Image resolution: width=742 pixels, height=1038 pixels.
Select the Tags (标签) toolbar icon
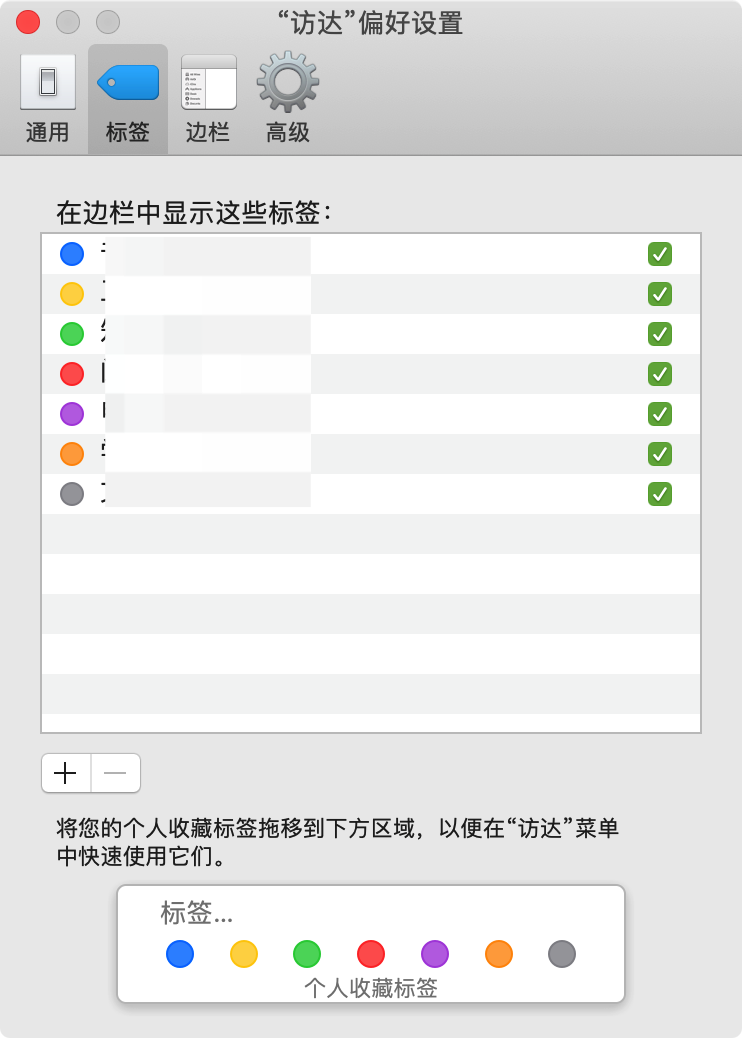pos(127,98)
